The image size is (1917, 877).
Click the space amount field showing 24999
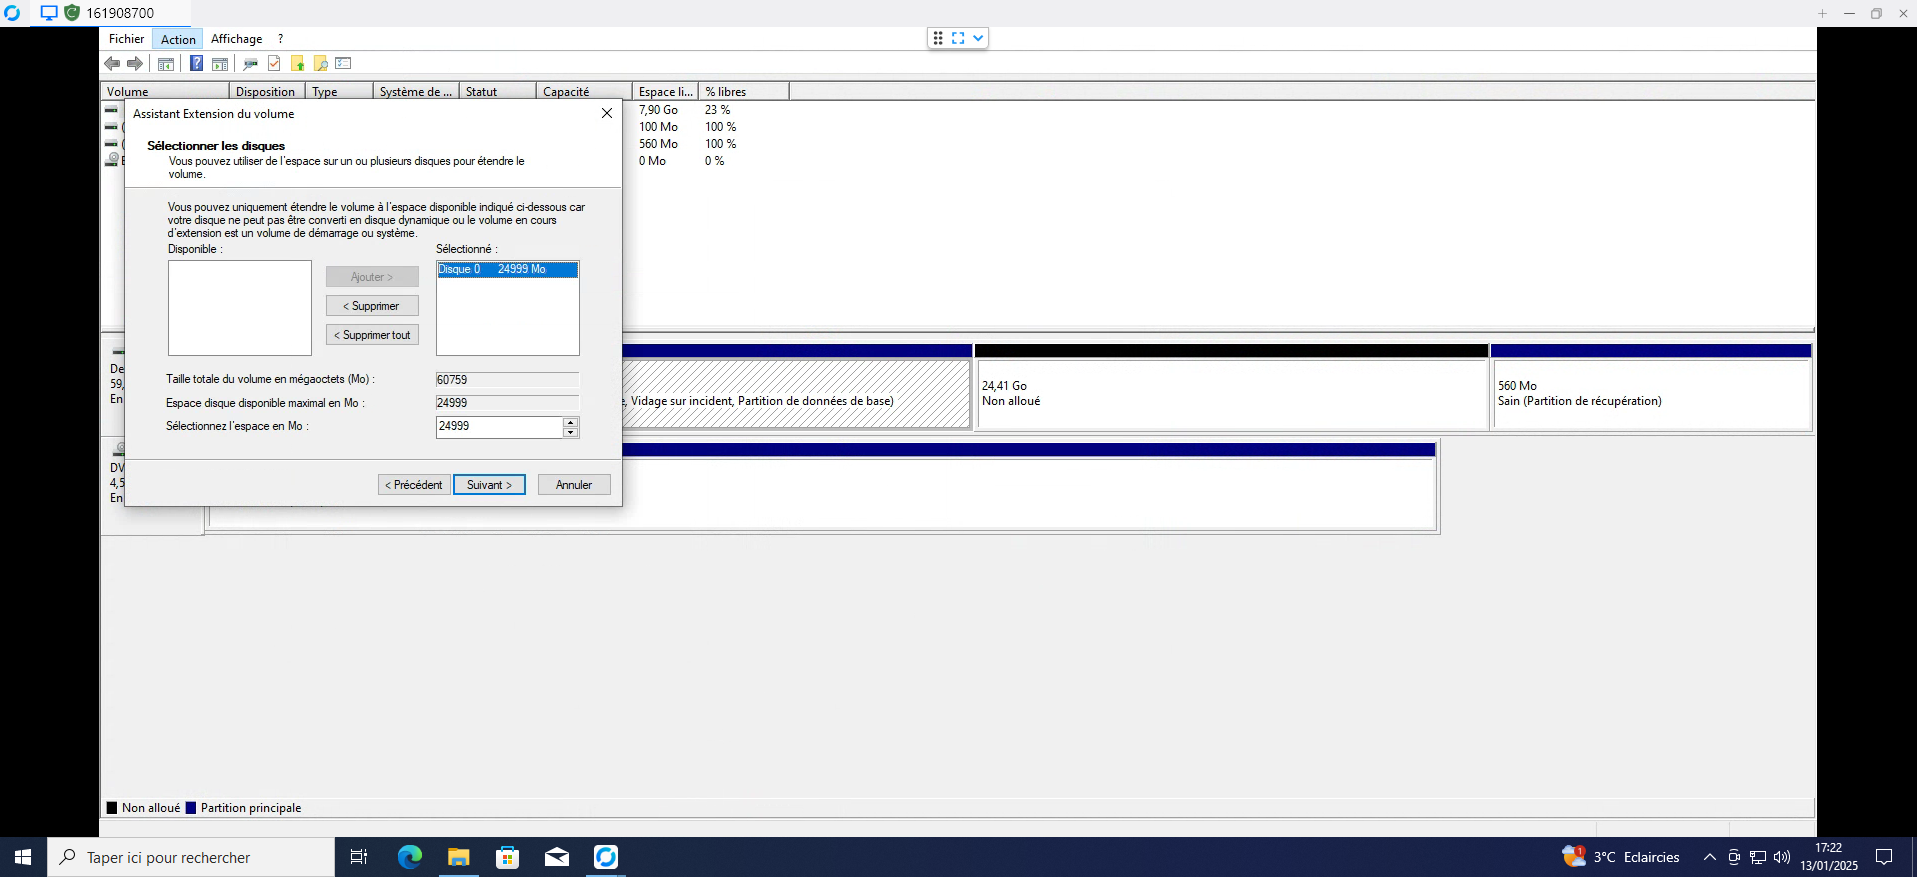499,427
